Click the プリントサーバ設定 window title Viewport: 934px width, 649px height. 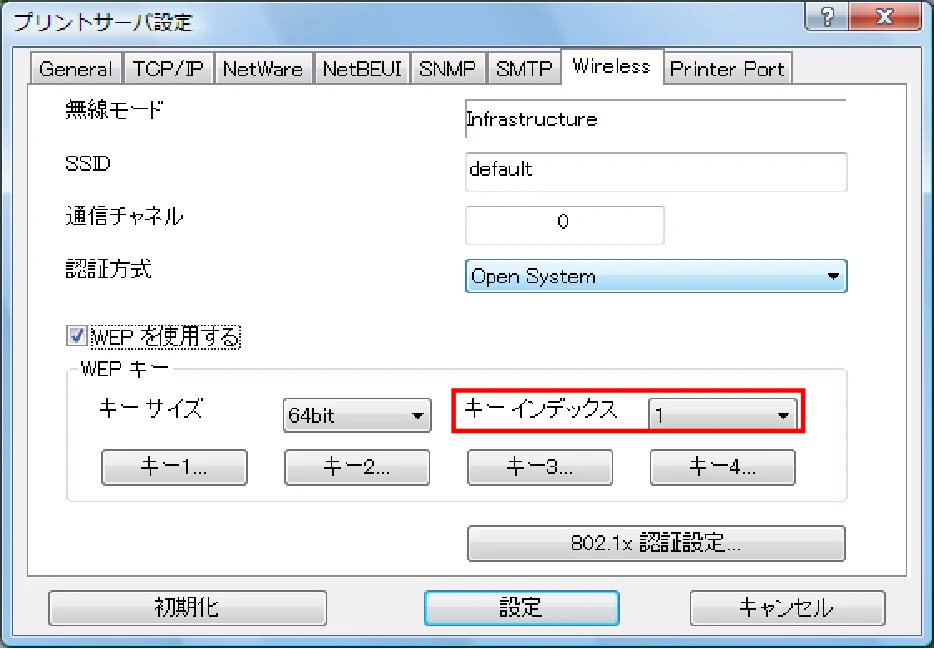click(103, 22)
